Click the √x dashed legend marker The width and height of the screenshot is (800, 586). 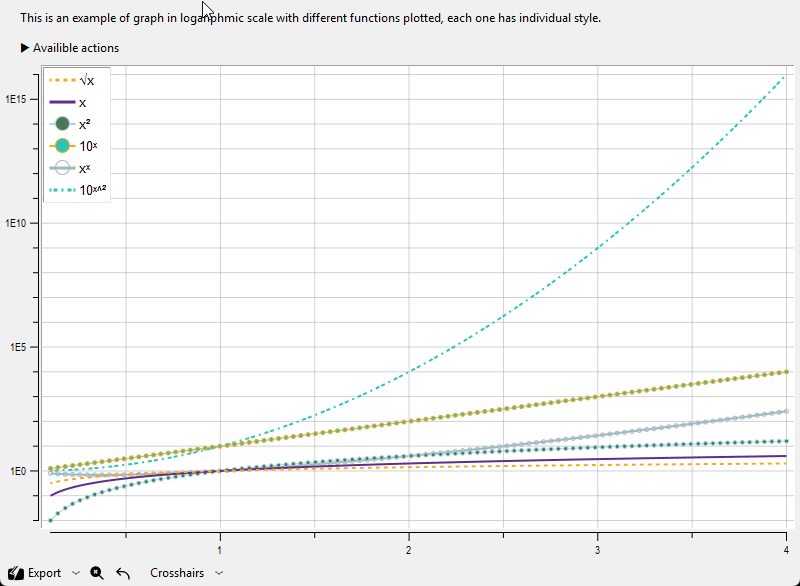[62, 80]
